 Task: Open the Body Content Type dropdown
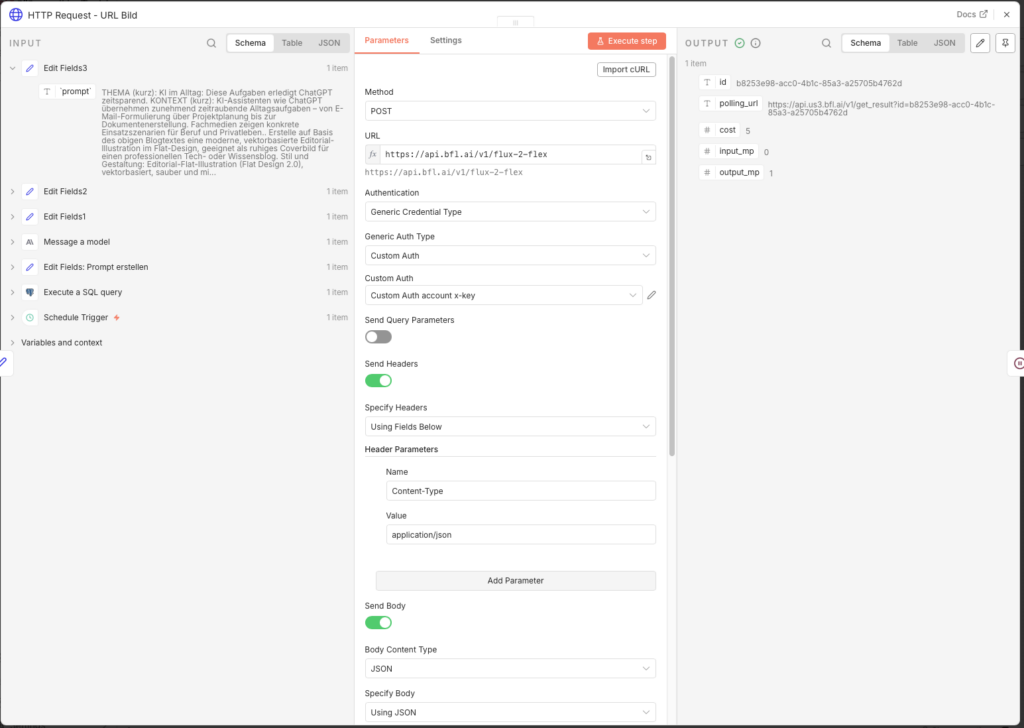pyautogui.click(x=510, y=668)
